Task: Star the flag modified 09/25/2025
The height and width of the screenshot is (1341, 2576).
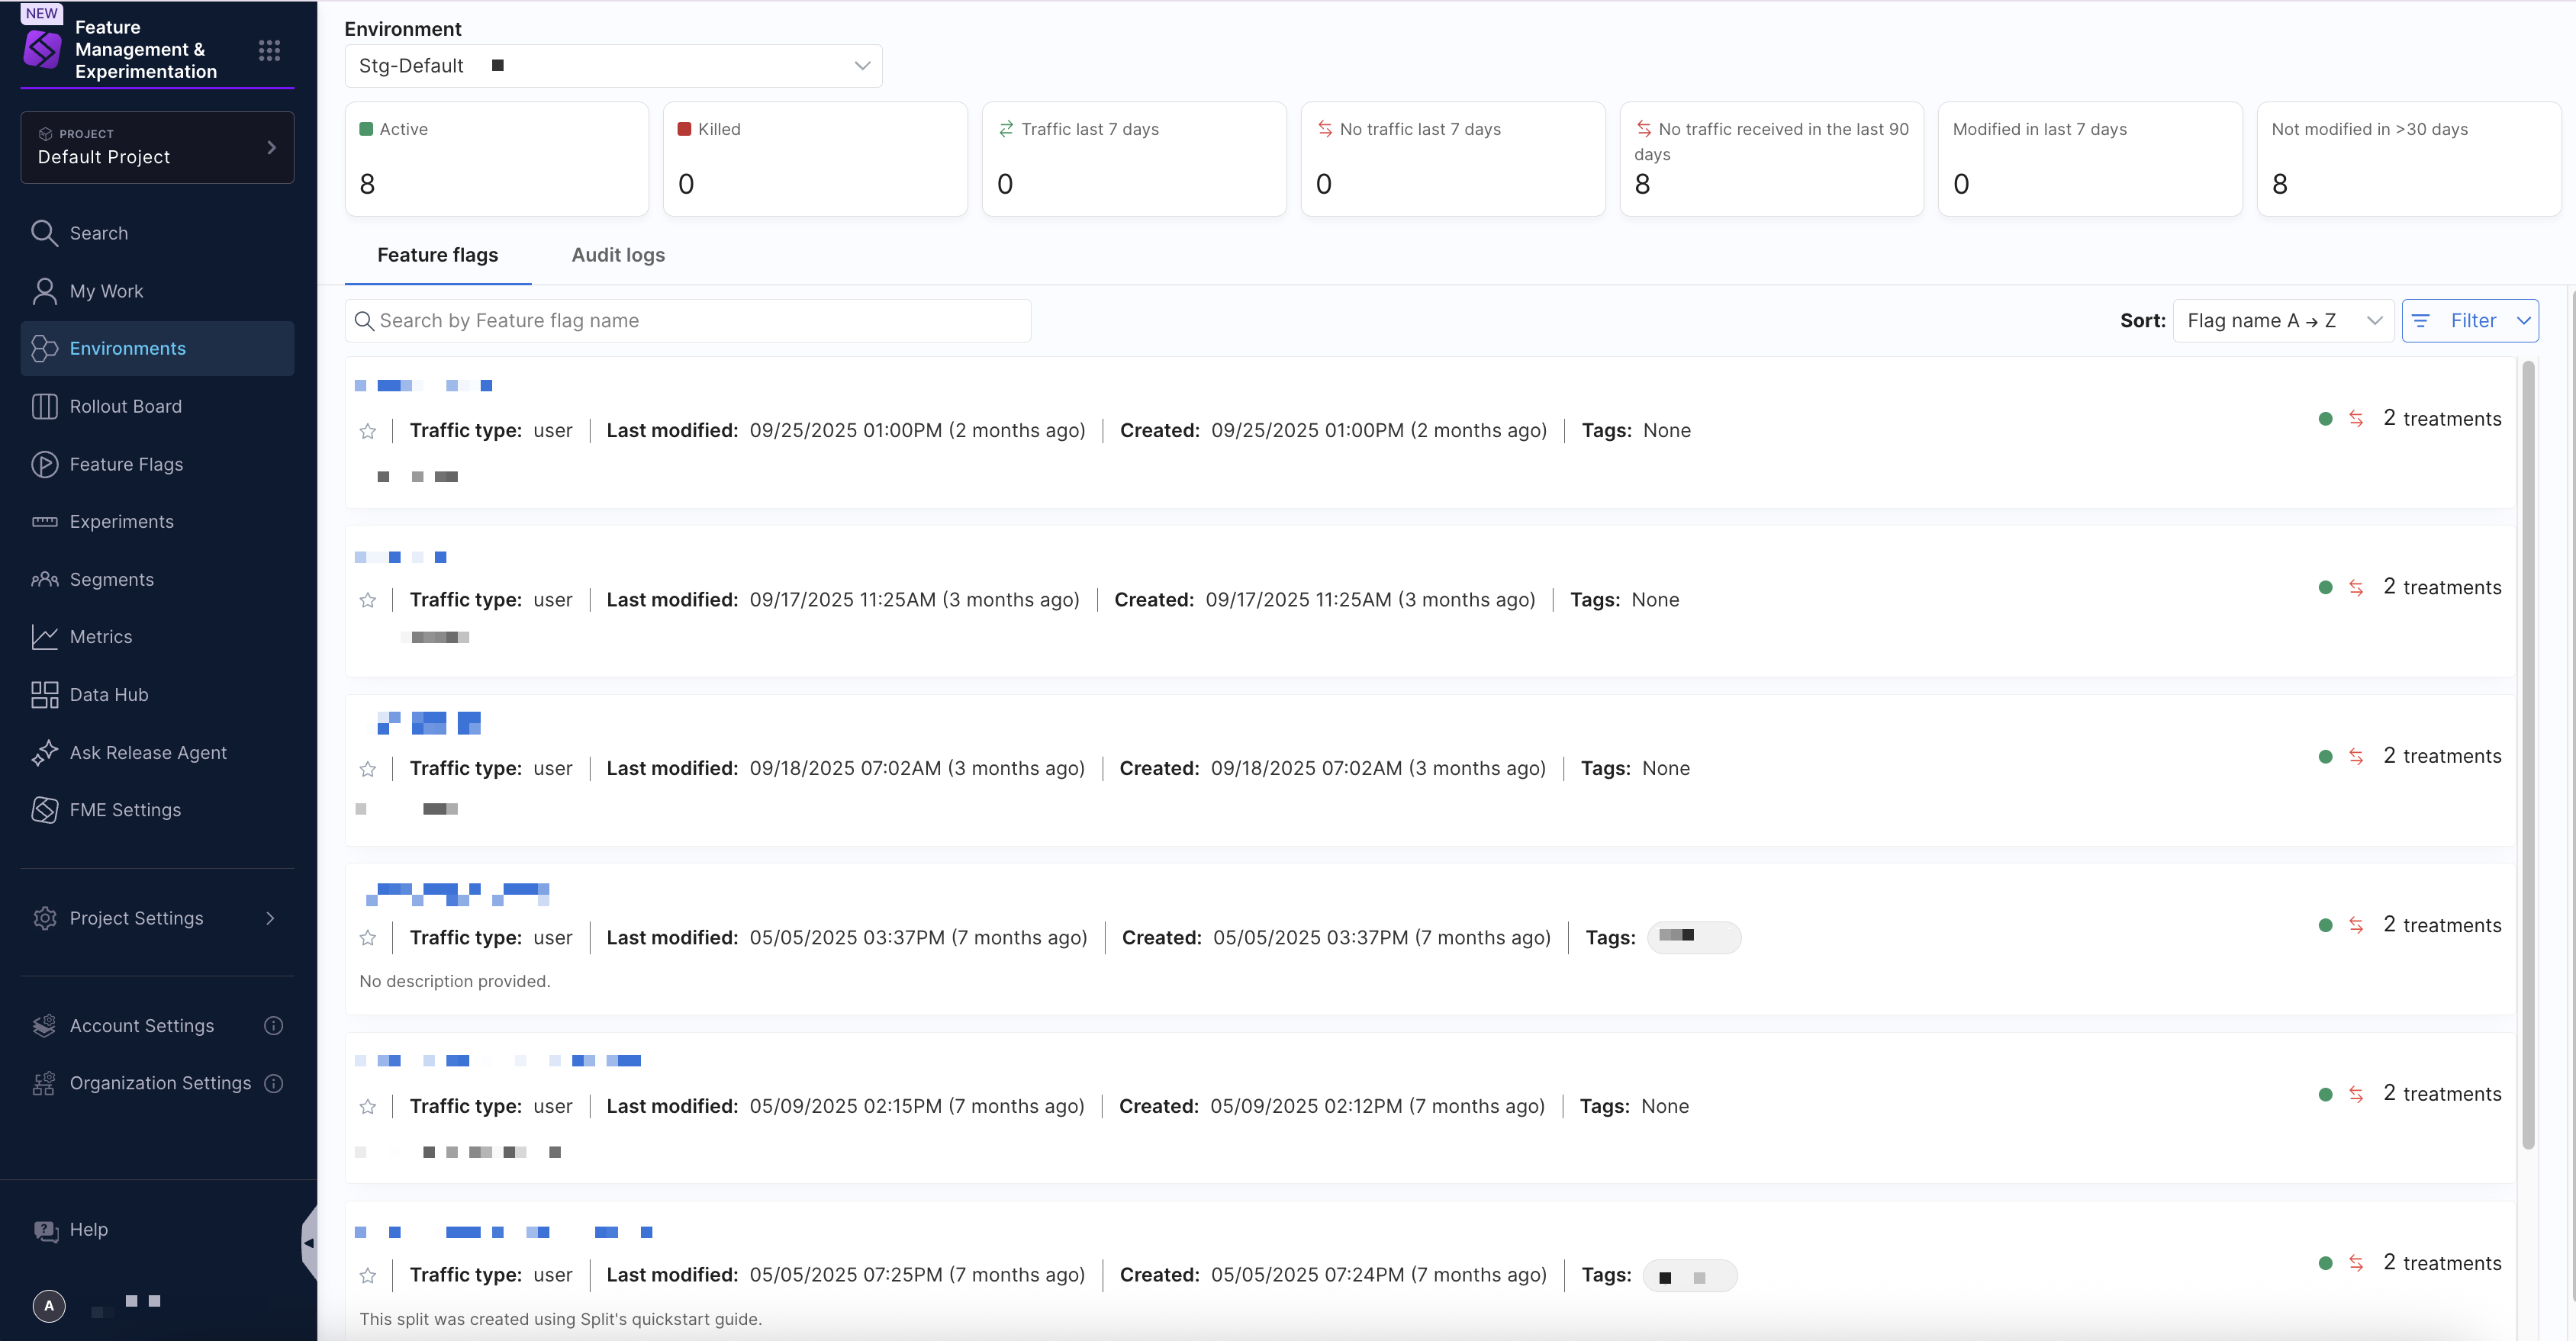Action: (368, 431)
